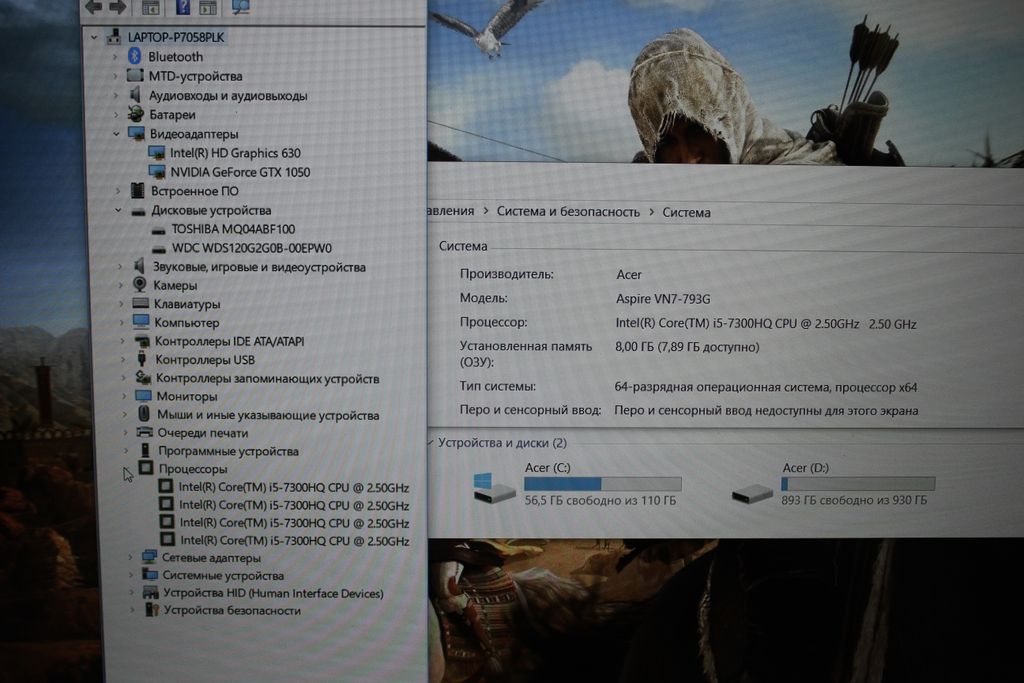
Task: Click the Acer (C:) storage usage bar
Action: tap(602, 484)
